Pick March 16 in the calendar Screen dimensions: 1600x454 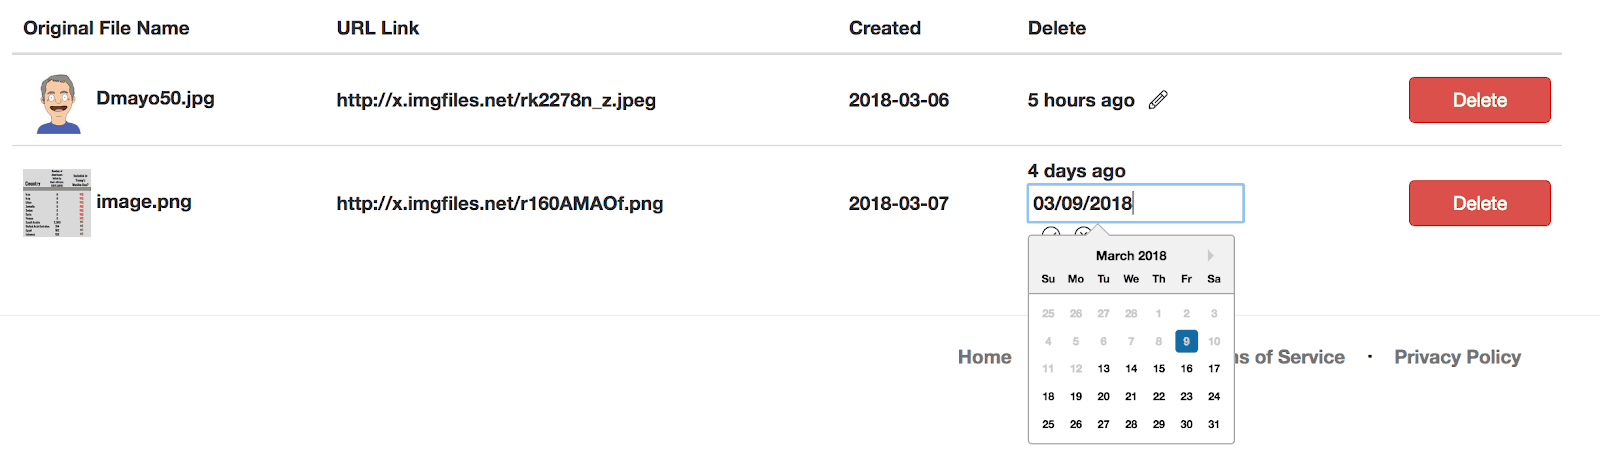click(1186, 369)
